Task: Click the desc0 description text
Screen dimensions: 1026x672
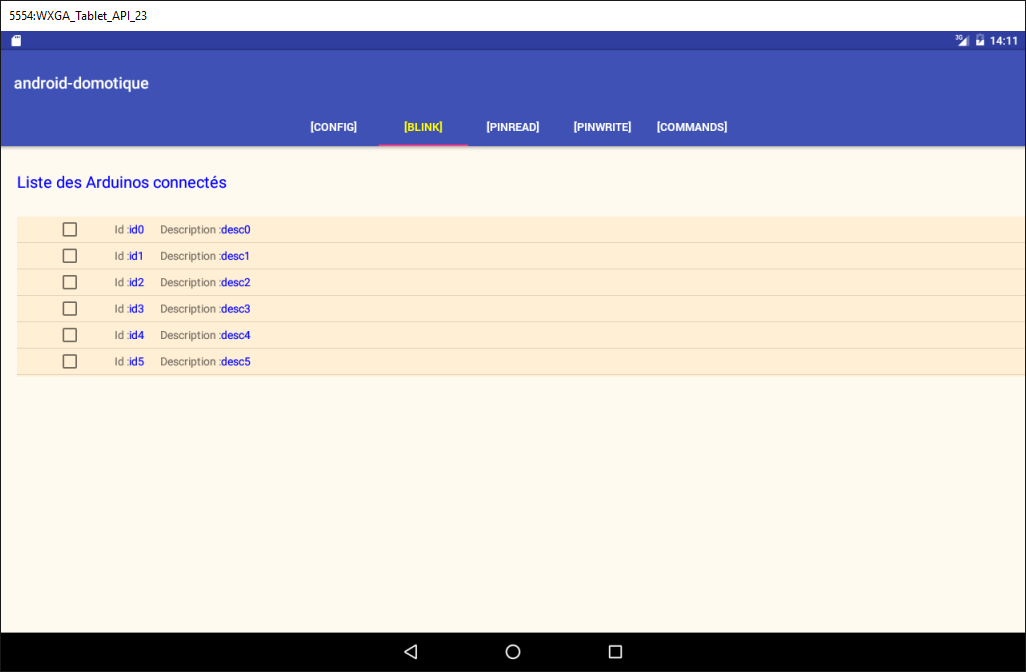Action: point(235,230)
